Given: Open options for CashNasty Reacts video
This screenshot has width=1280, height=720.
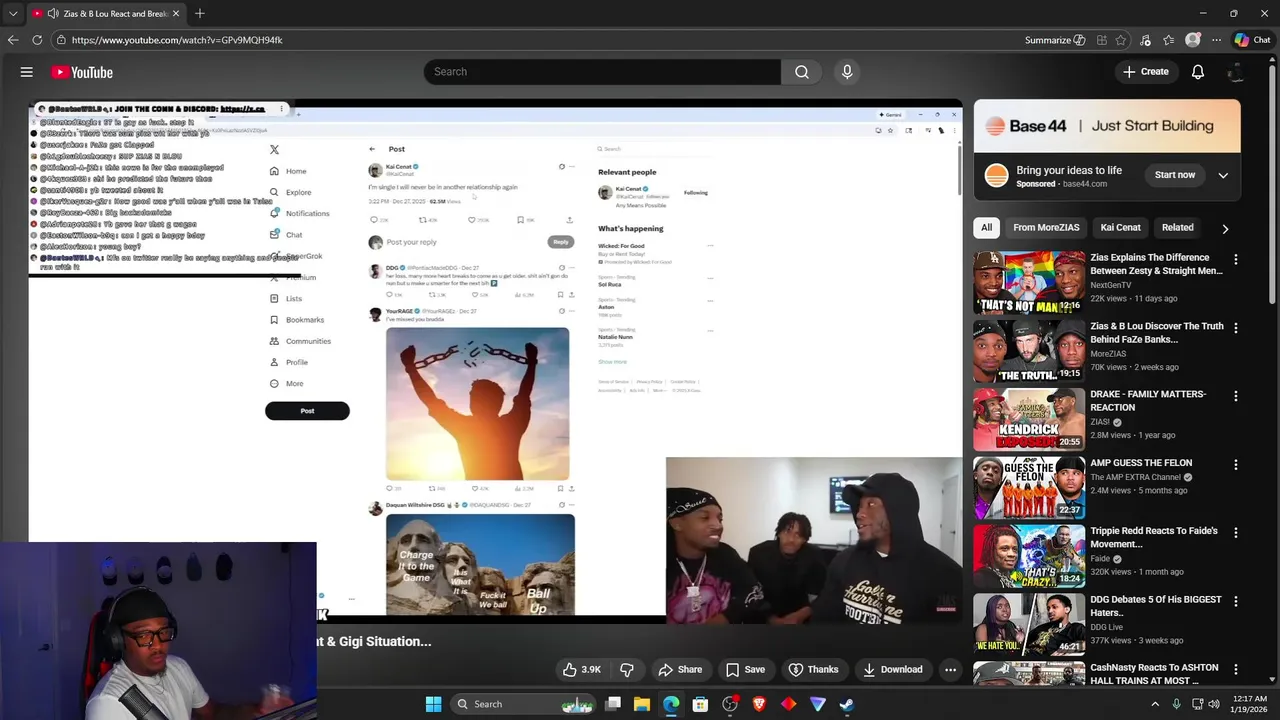Looking at the screenshot, I should (1235, 670).
